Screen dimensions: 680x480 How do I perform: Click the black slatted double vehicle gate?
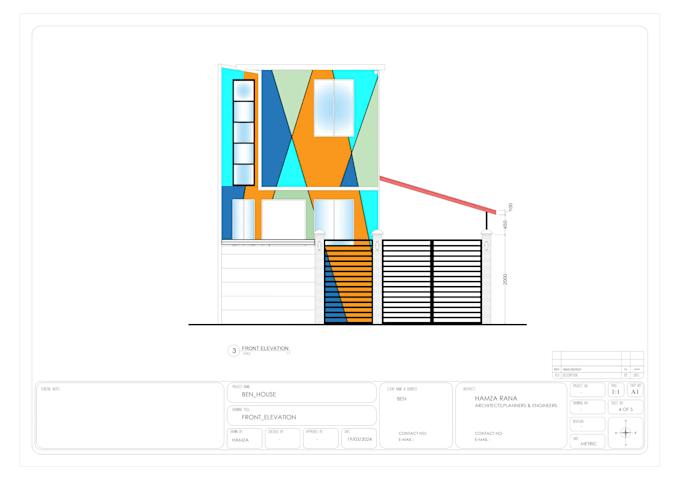(x=432, y=282)
